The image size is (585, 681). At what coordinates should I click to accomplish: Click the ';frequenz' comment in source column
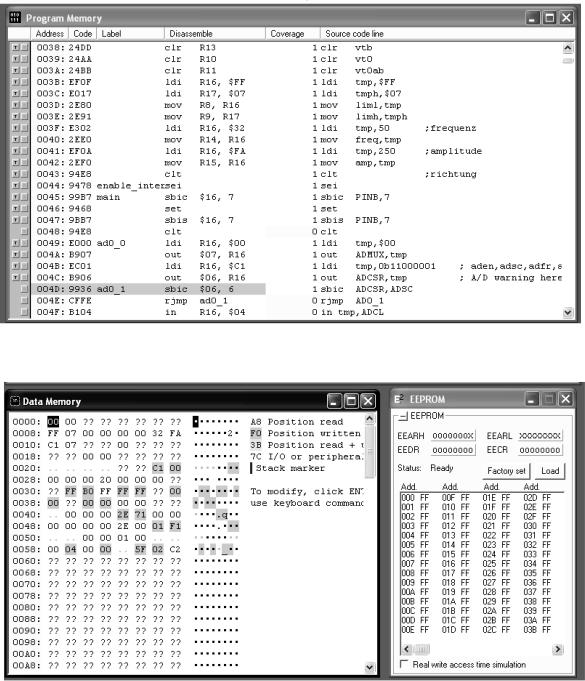point(450,128)
